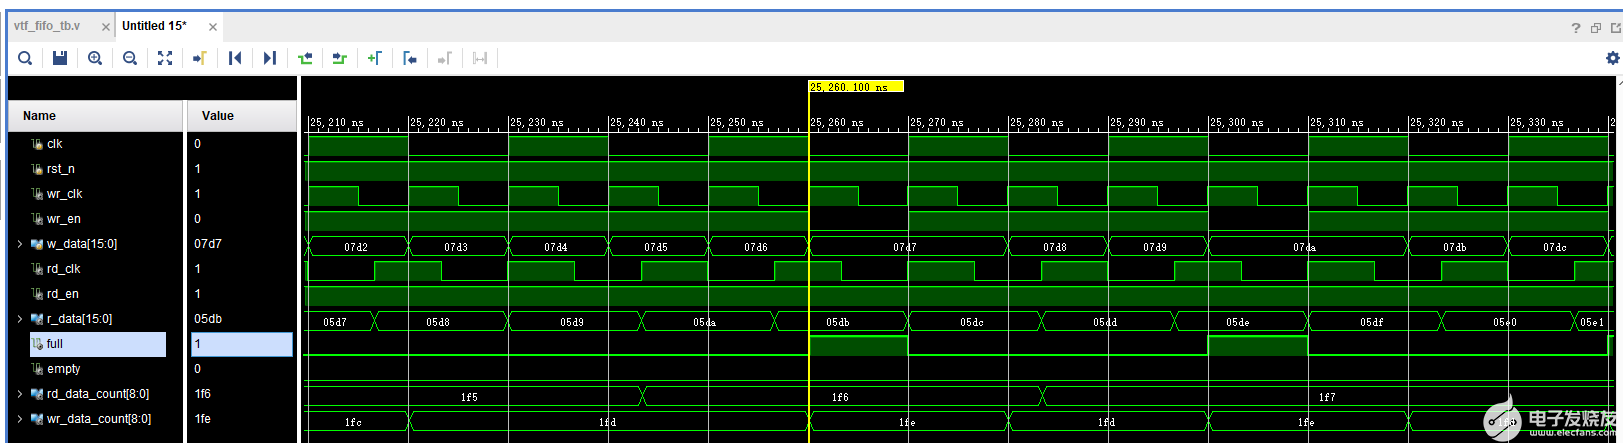Click the 25,300 ns ruler mark
Image resolution: width=1623 pixels, height=443 pixels.
[1236, 122]
